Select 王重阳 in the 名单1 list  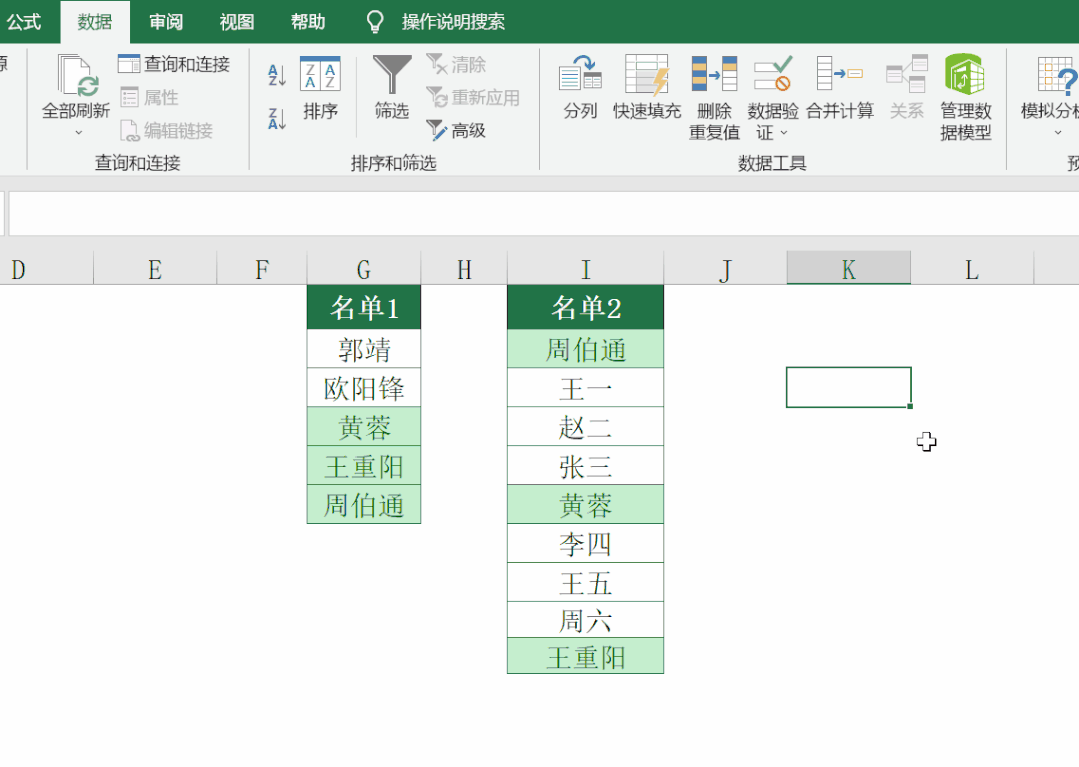[x=364, y=466]
